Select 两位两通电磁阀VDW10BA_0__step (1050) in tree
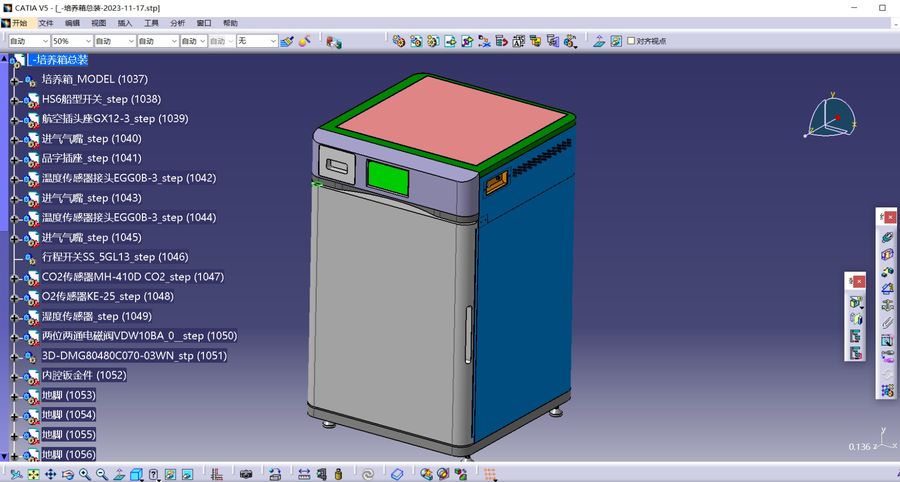The height and width of the screenshot is (482, 900). (139, 336)
